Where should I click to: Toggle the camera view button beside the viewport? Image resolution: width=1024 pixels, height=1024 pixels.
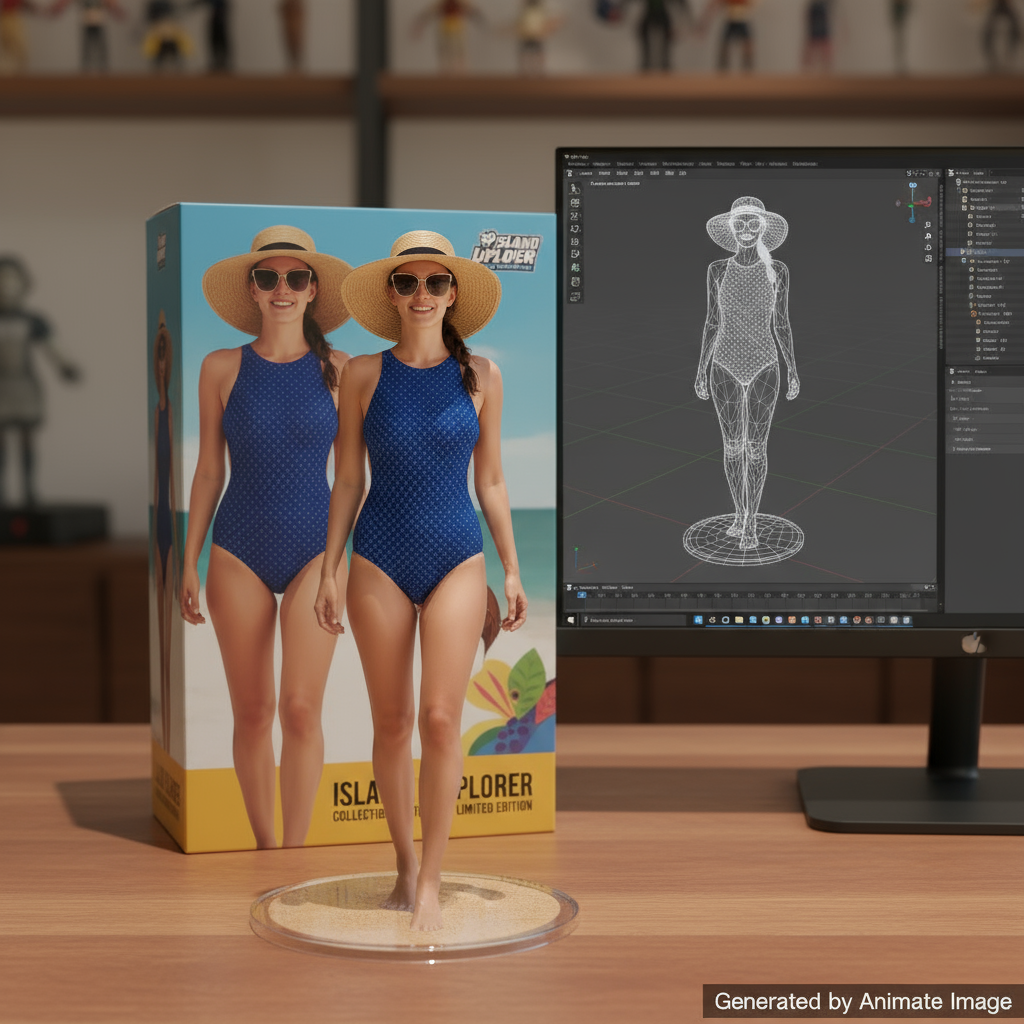pos(928,247)
